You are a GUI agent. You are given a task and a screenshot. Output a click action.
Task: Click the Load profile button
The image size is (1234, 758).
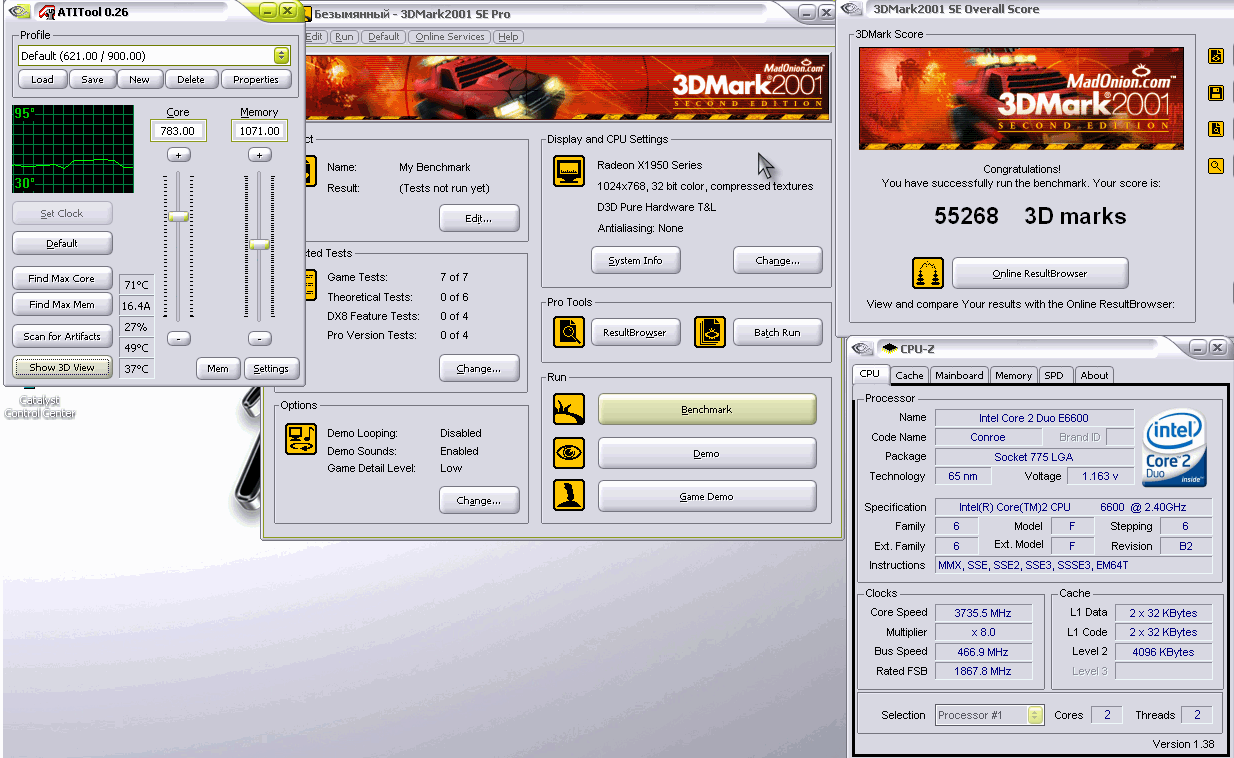pyautogui.click(x=43, y=80)
